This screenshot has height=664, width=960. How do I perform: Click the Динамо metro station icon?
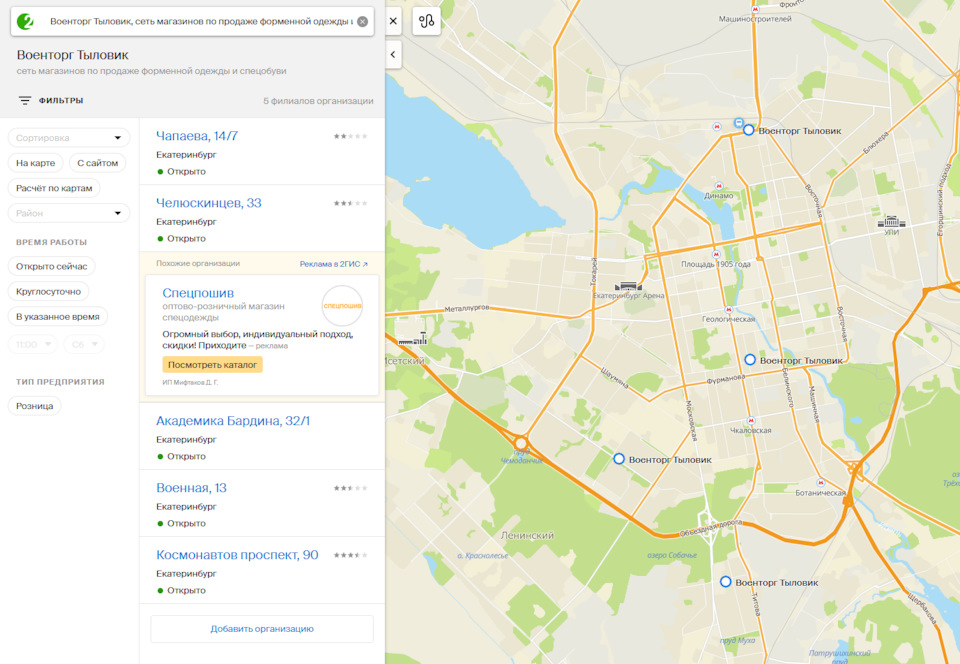[x=719, y=186]
